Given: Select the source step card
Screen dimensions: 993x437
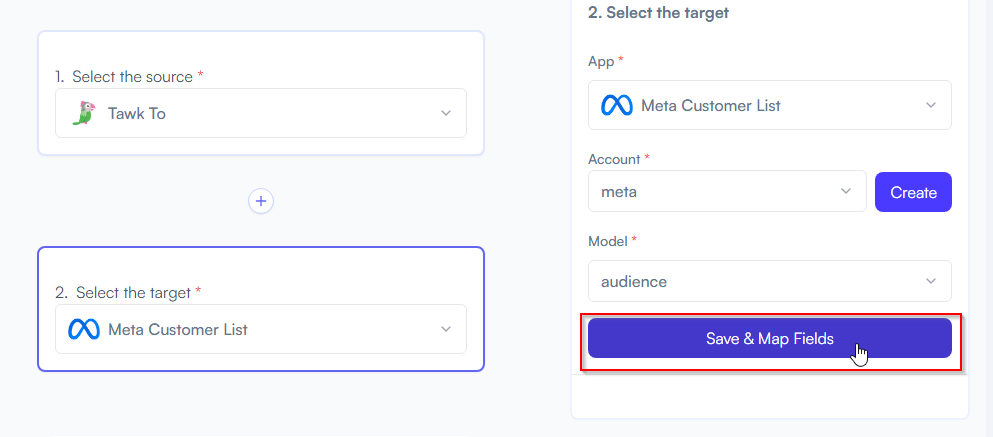Looking at the screenshot, I should coord(261,93).
